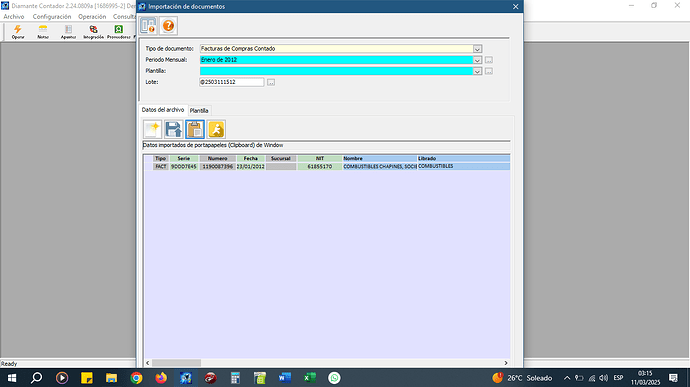The width and height of the screenshot is (690, 387).
Task: Click the new blank data icon with sparkle
Action: coord(152,129)
